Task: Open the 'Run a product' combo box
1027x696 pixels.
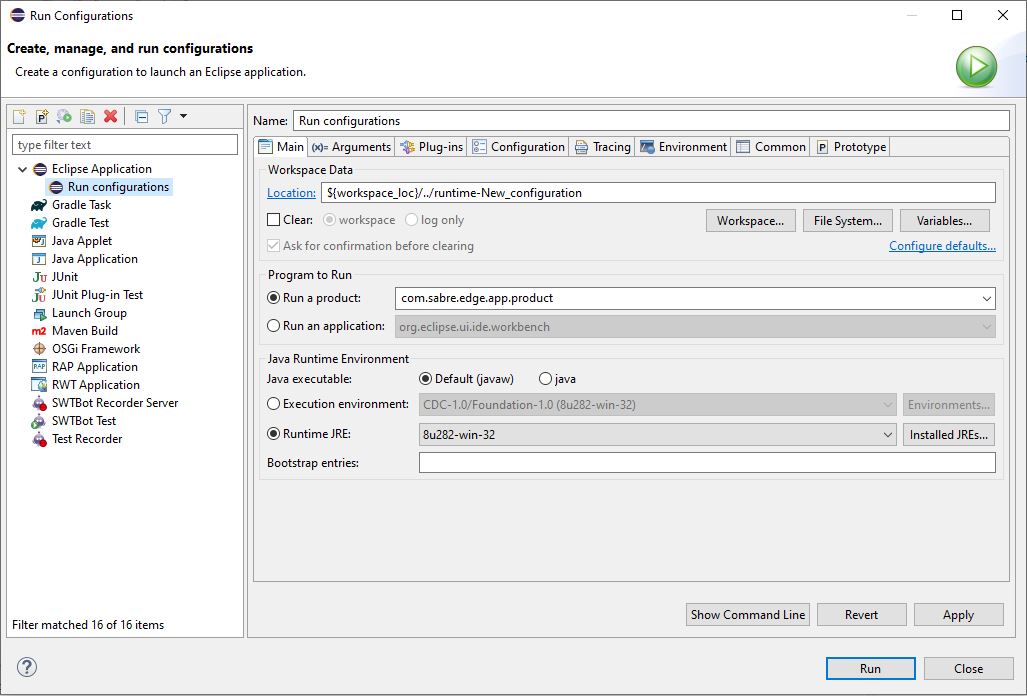Action: point(986,299)
